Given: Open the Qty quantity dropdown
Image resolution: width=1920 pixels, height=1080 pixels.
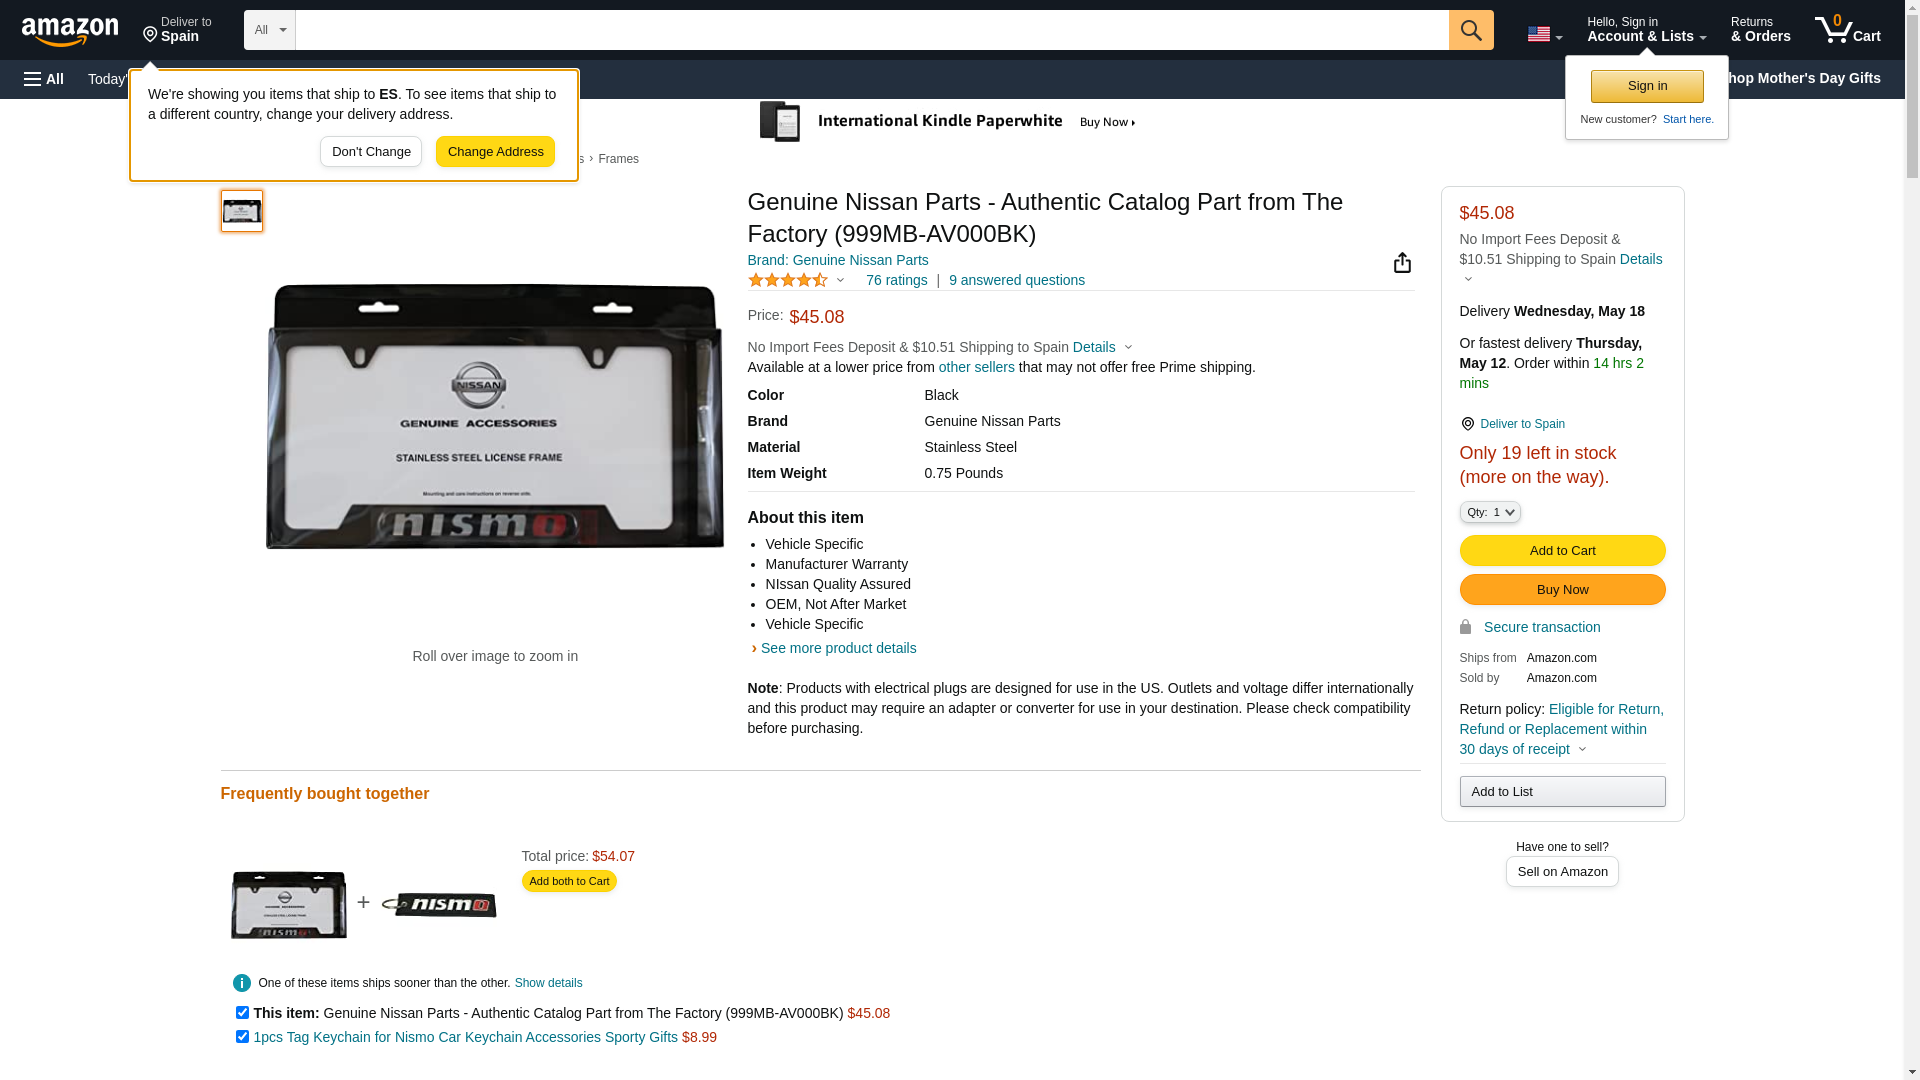Looking at the screenshot, I should 1489,512.
